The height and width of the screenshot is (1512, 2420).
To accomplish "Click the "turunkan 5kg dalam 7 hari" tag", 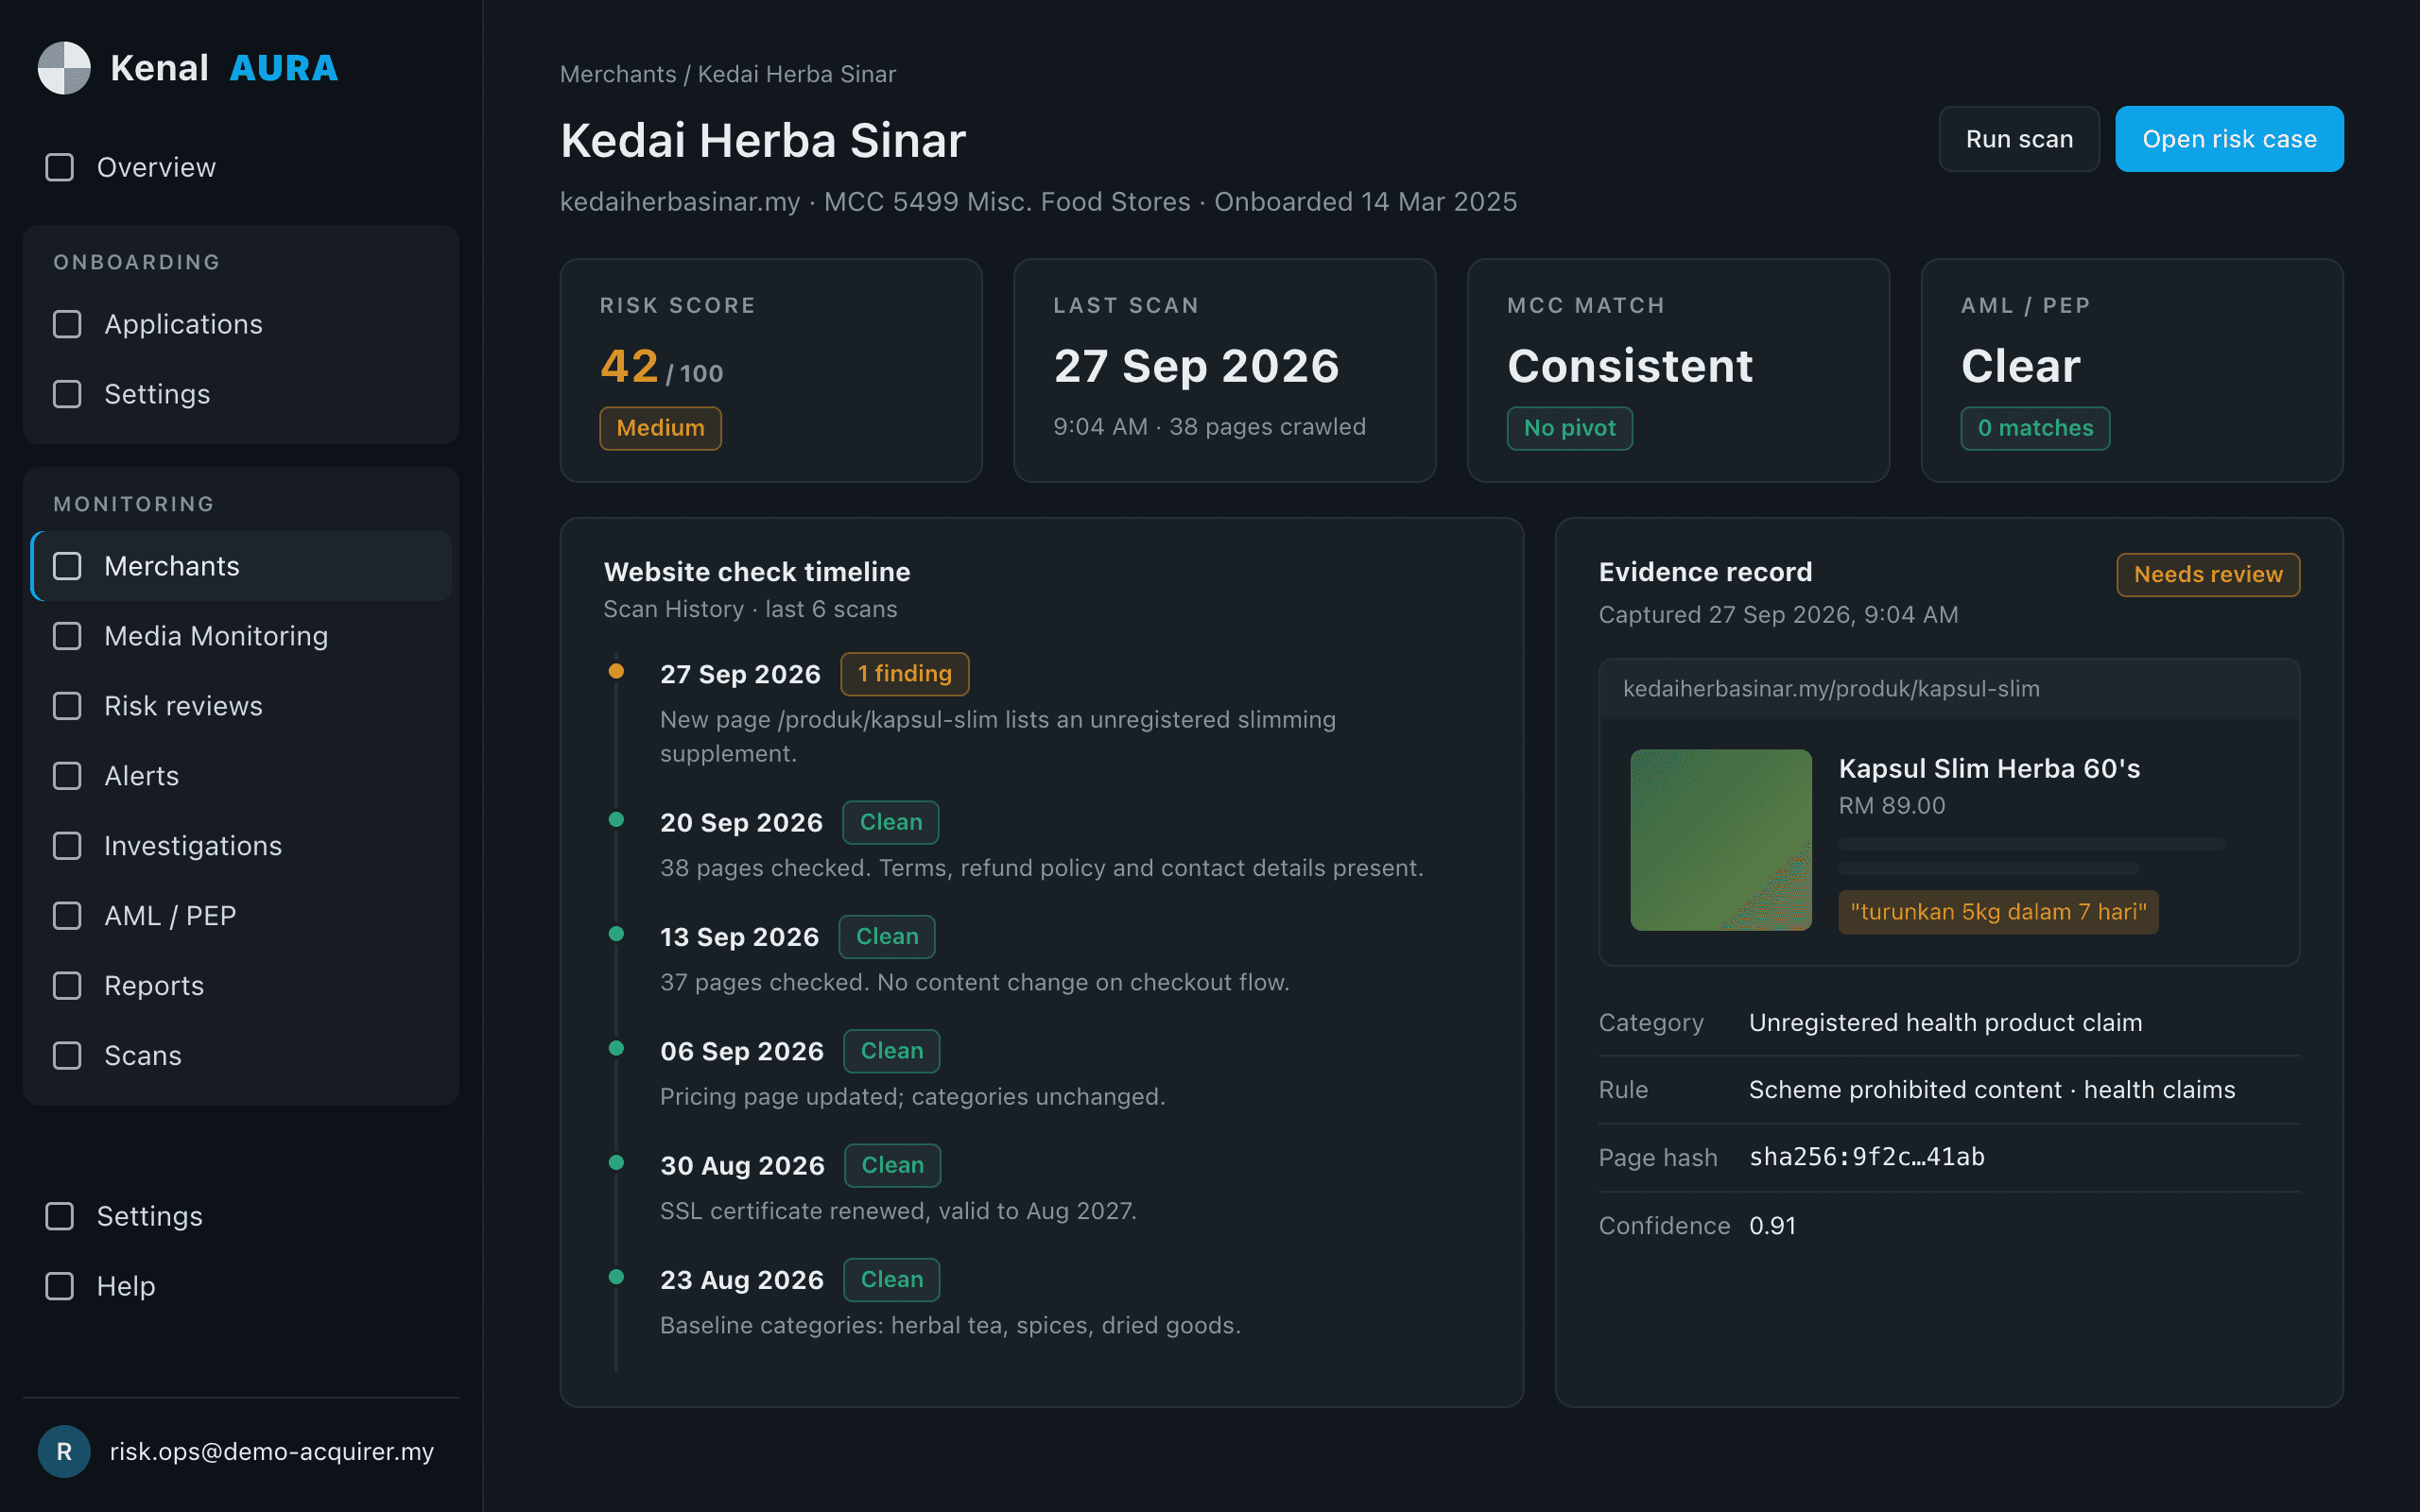I will click(1998, 912).
